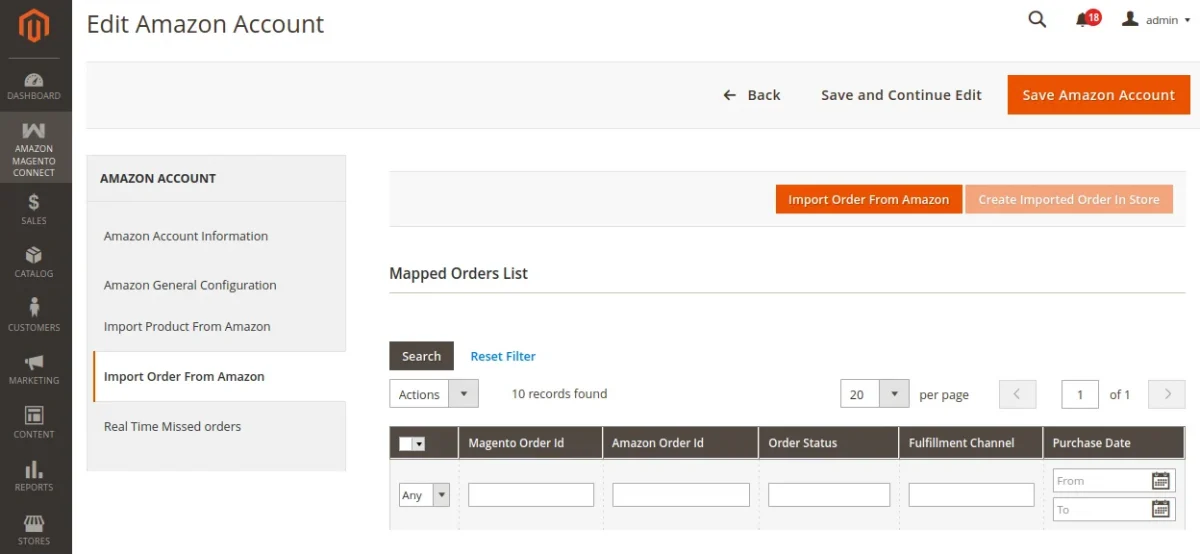Screen dimensions: 1200x554
Task: Expand the select-all checkbox dropdown arrow
Action: click(x=419, y=444)
